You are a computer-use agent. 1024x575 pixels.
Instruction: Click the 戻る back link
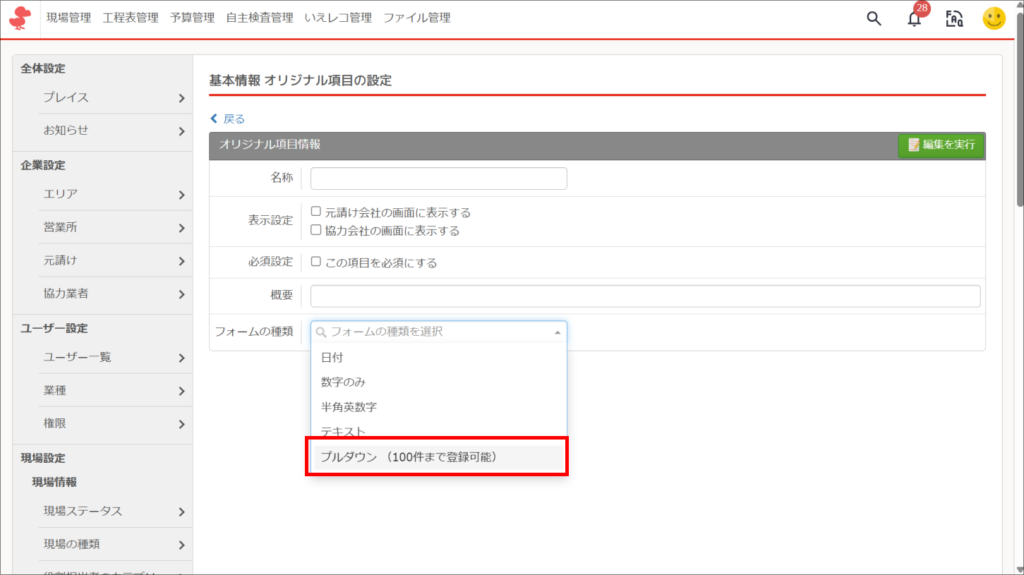click(x=227, y=118)
